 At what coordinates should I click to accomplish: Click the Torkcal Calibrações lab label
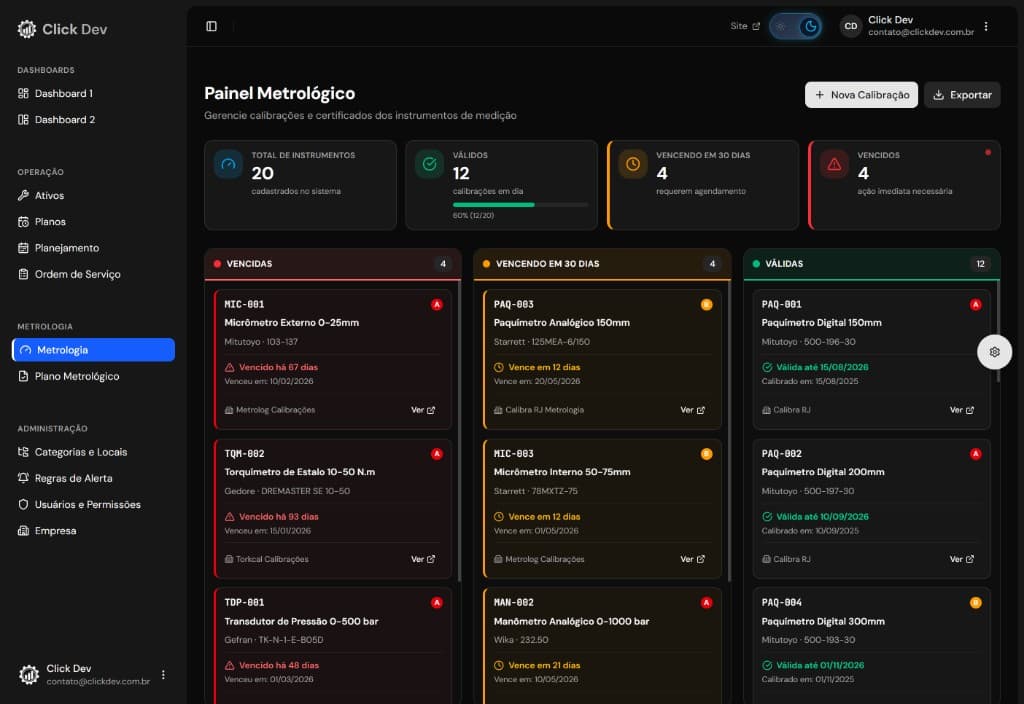tap(266, 559)
